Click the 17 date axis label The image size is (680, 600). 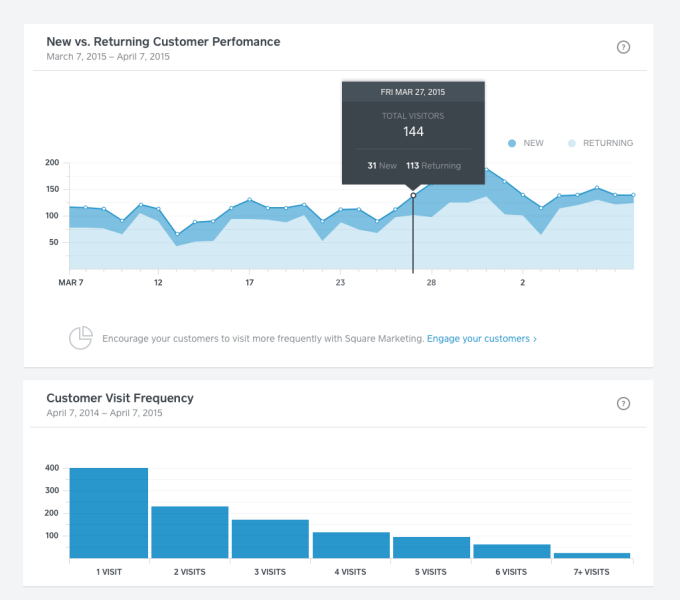coord(250,283)
